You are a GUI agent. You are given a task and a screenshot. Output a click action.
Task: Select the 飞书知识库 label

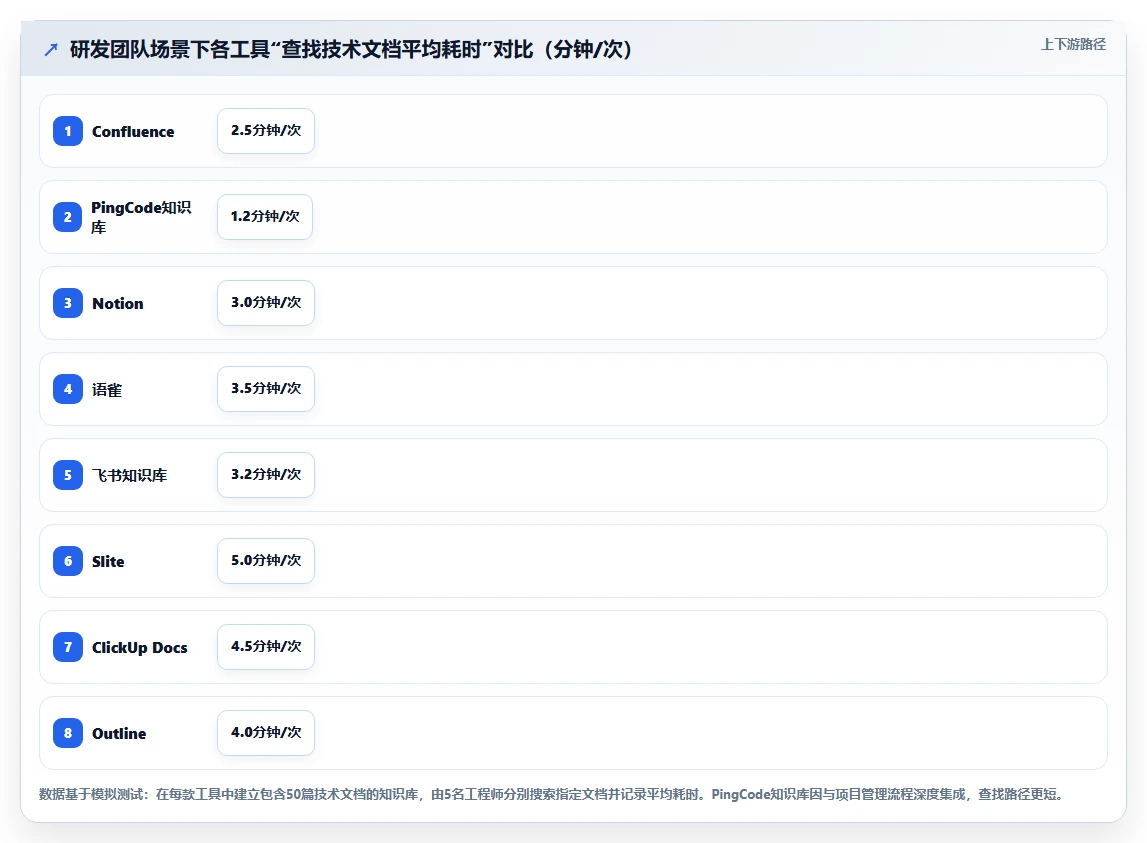click(129, 476)
